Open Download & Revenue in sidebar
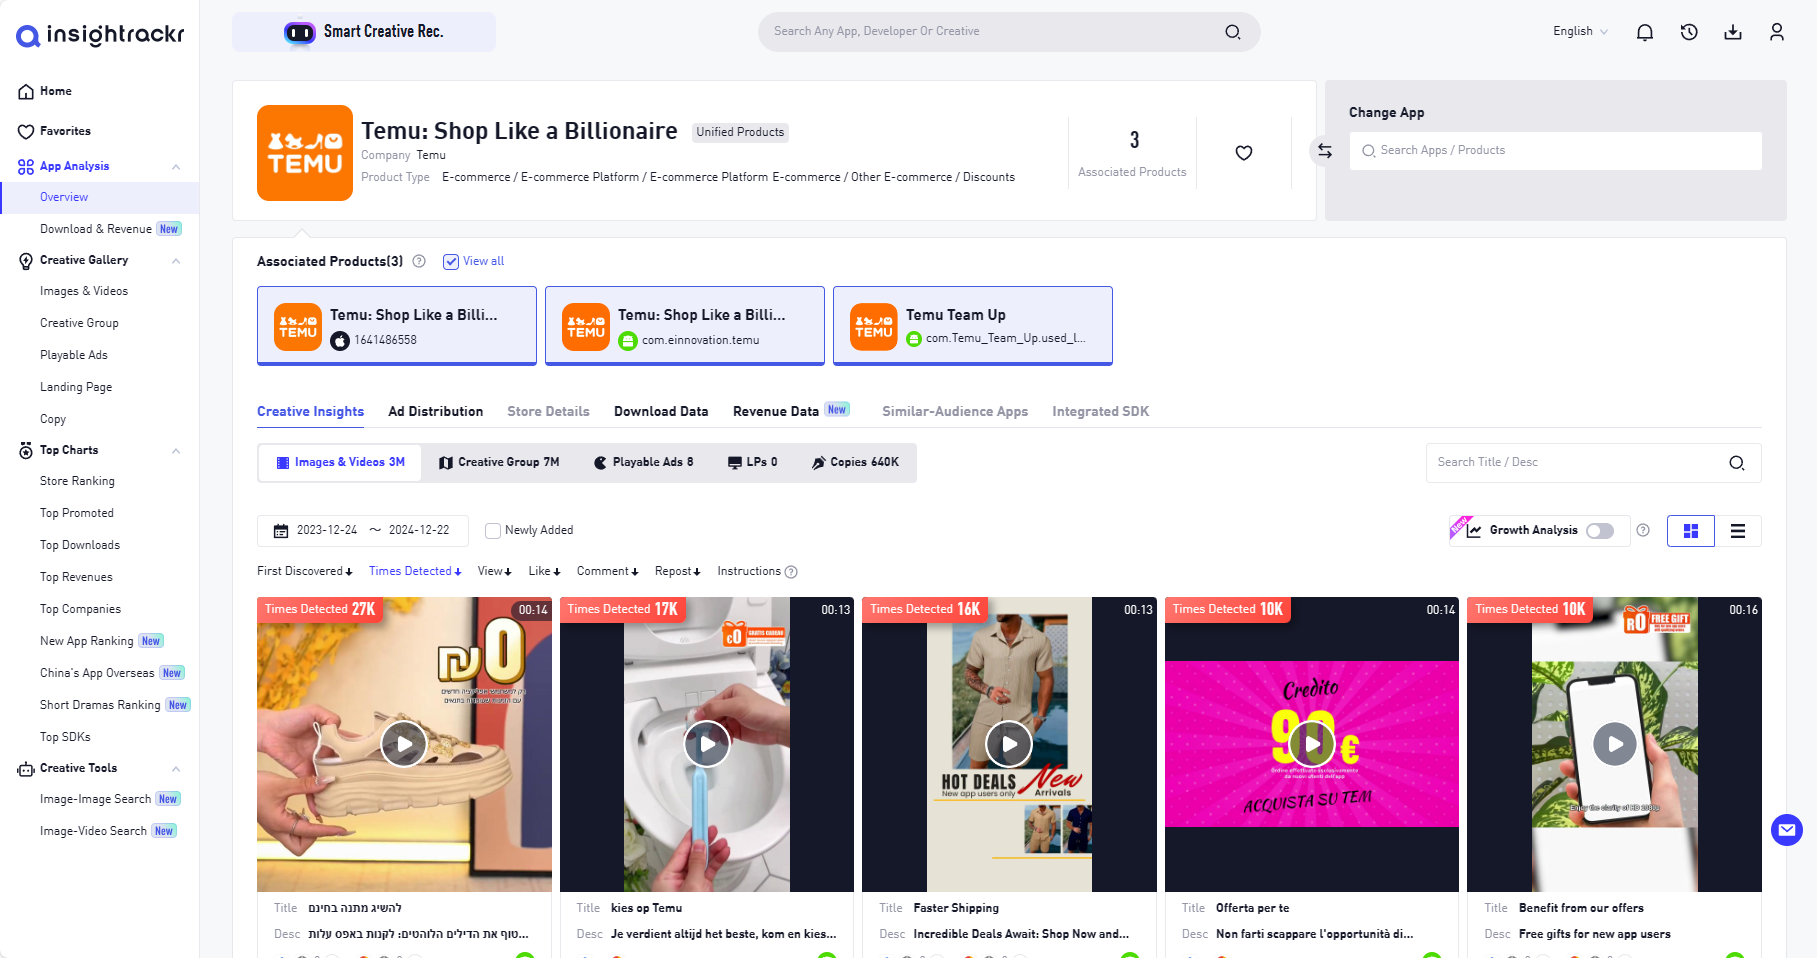The image size is (1817, 958). [96, 229]
